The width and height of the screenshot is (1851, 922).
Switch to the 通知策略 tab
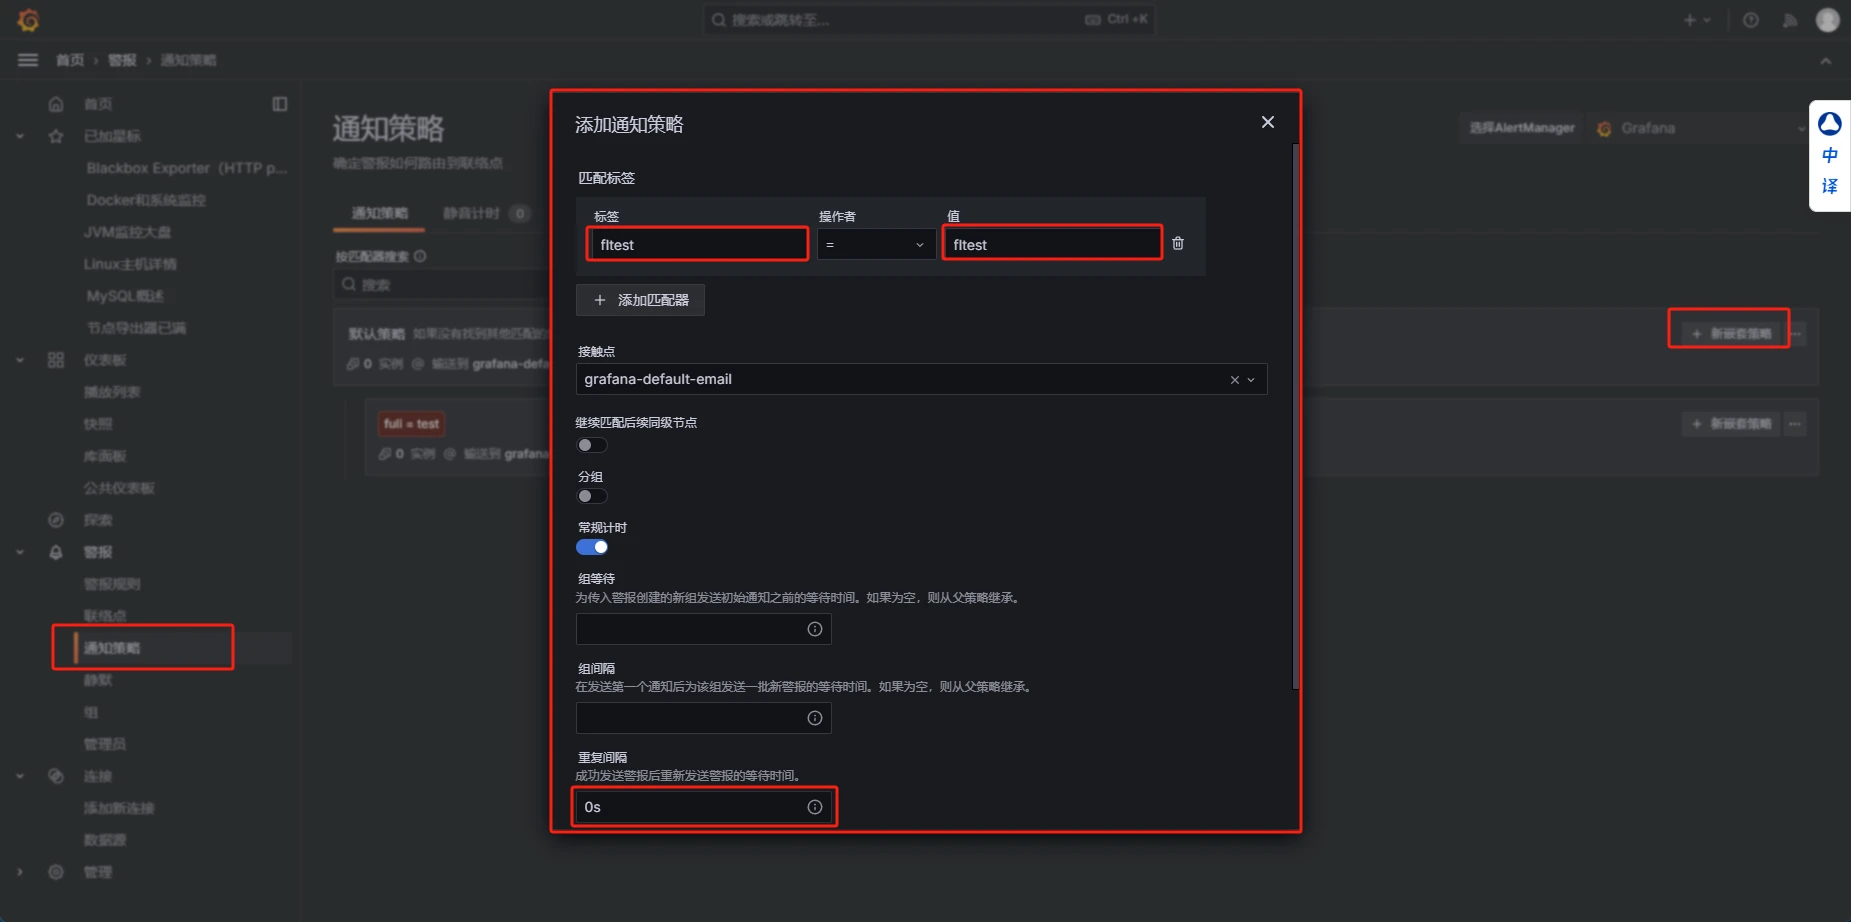coord(380,213)
